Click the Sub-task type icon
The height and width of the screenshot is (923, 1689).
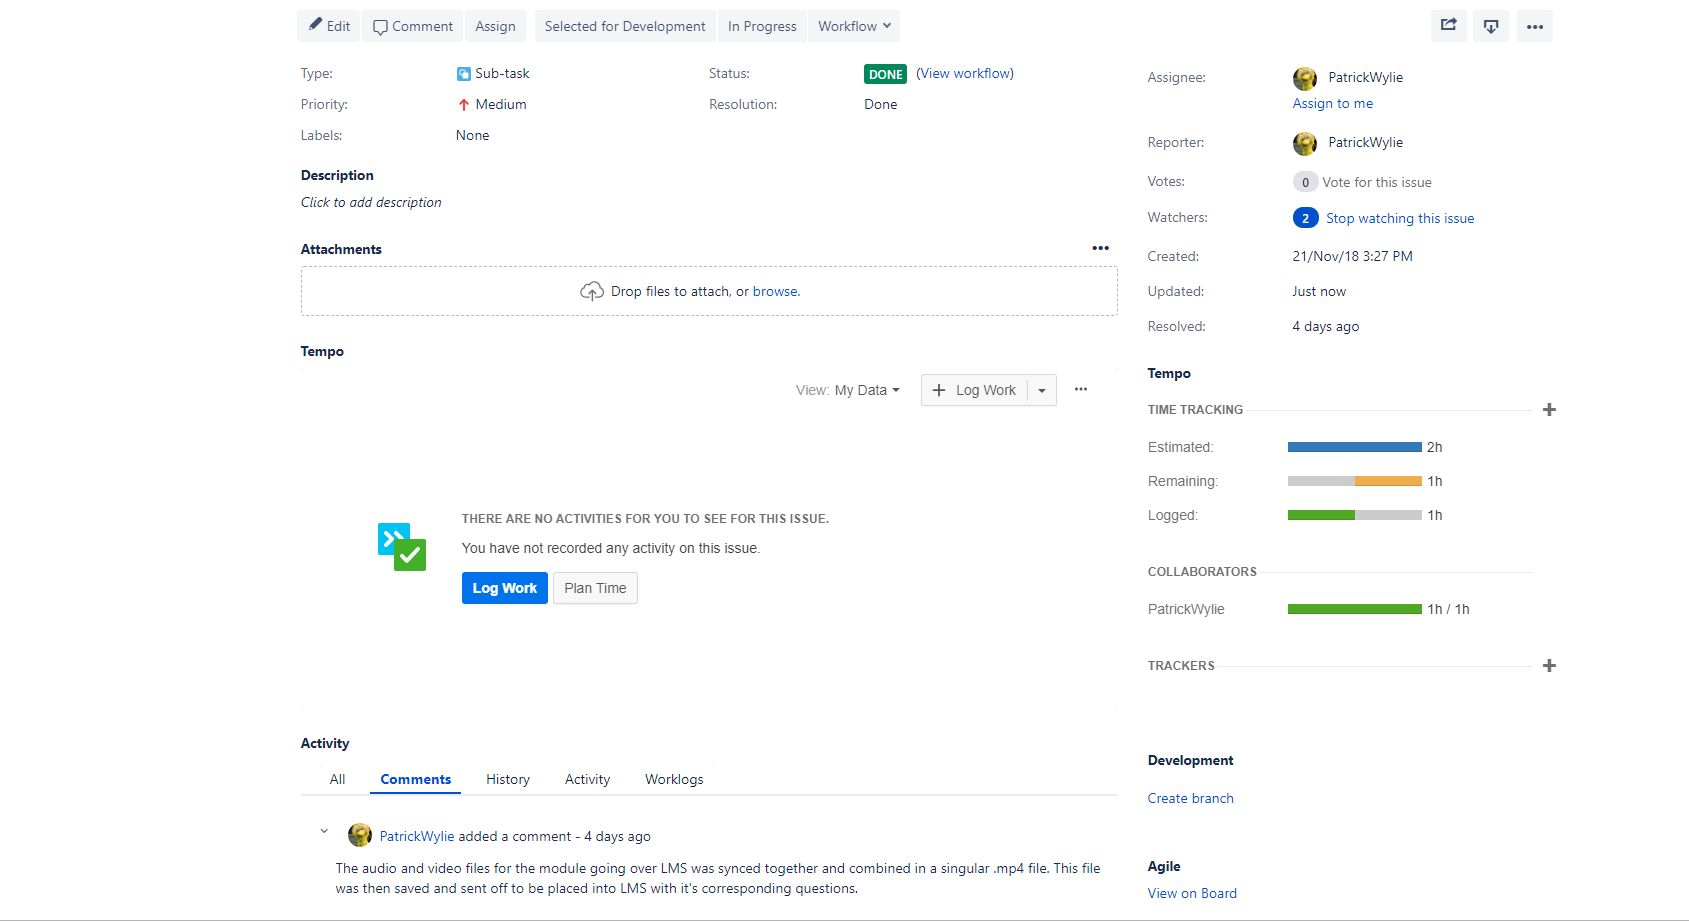(464, 74)
